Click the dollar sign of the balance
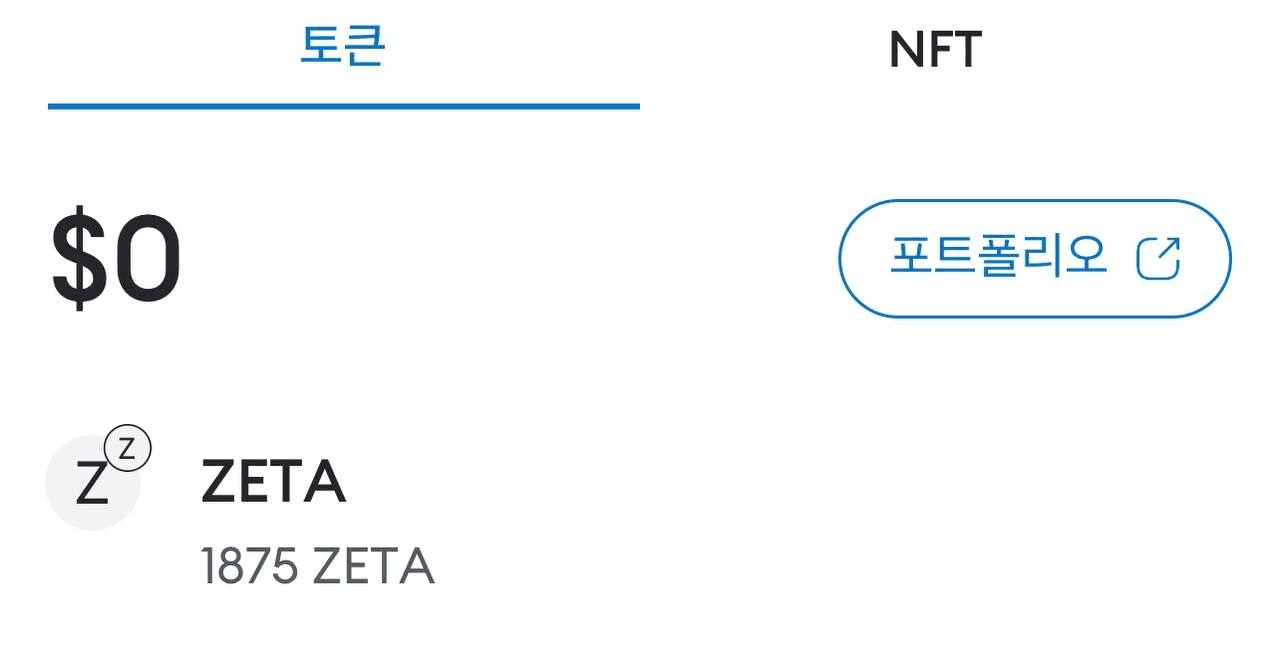Screen dimensions: 1280x653 (x=79, y=260)
